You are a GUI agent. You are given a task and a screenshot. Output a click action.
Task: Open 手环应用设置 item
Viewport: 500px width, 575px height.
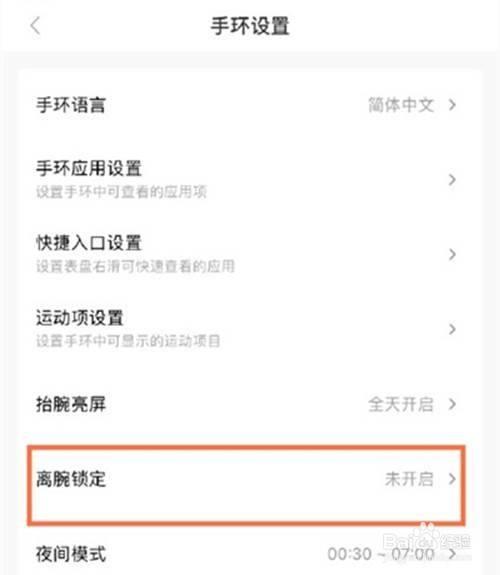[249, 180]
